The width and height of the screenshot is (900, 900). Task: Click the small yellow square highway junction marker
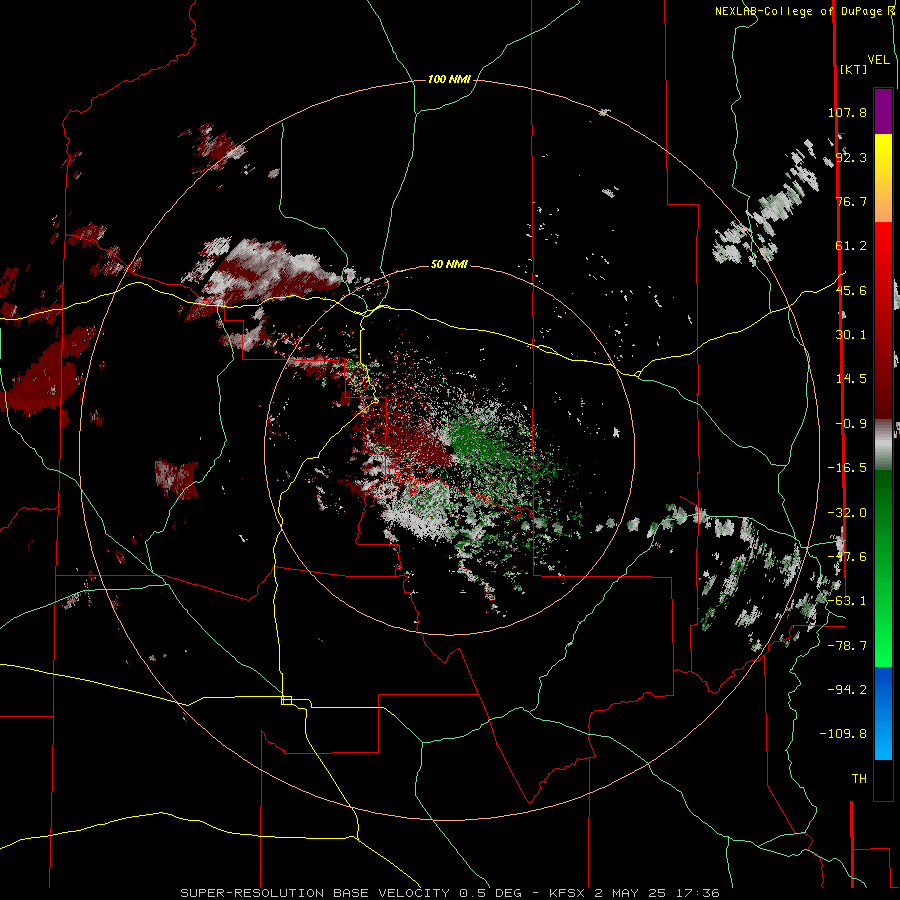[286, 700]
